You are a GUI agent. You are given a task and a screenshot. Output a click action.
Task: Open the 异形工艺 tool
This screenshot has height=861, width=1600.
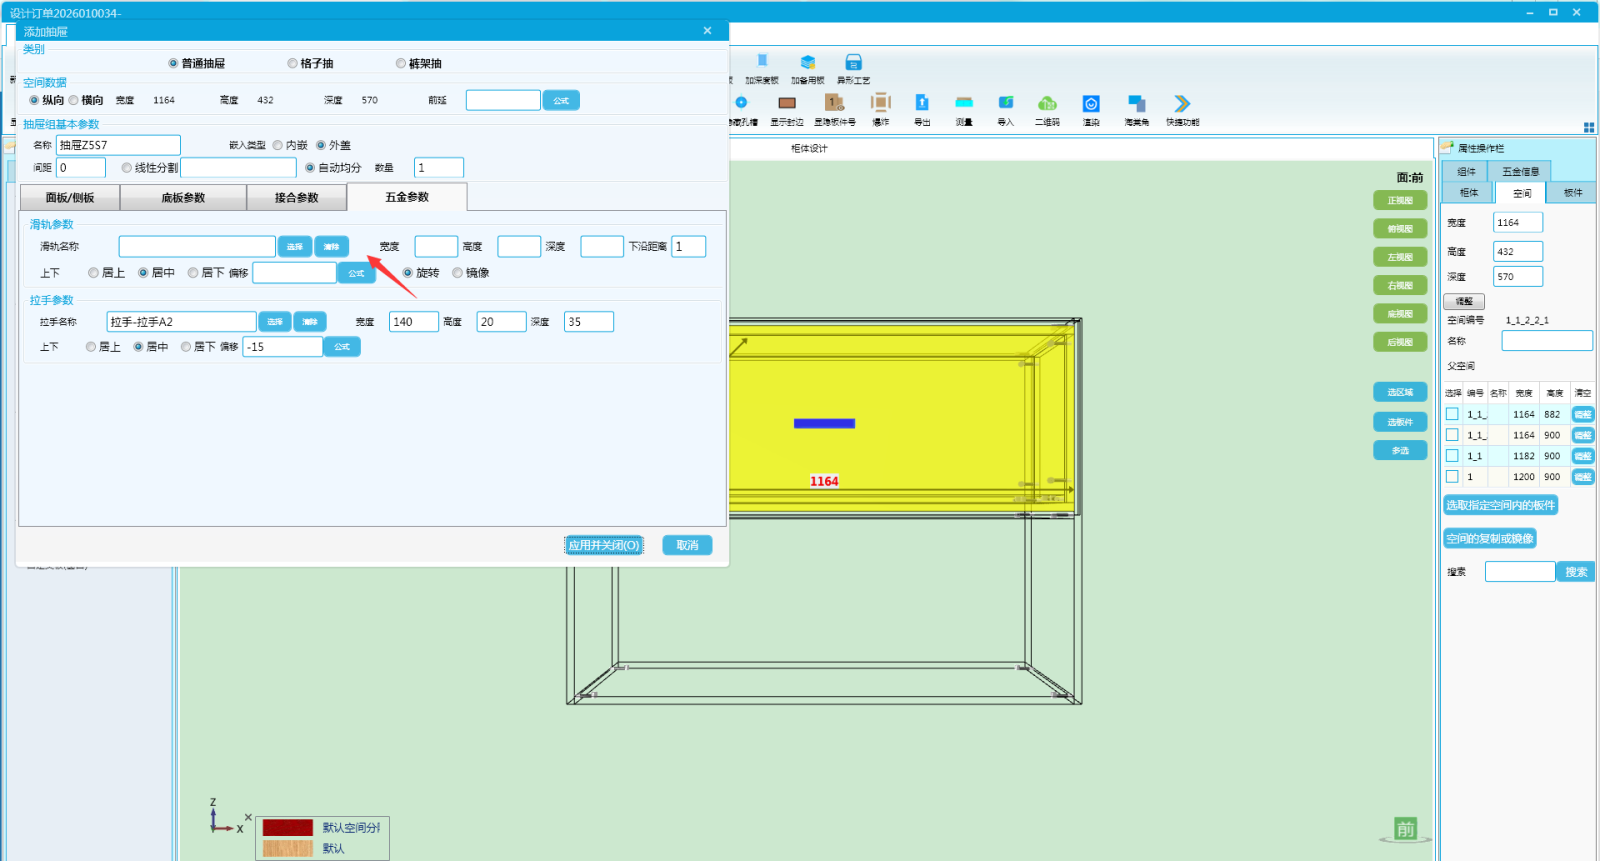pyautogui.click(x=853, y=63)
